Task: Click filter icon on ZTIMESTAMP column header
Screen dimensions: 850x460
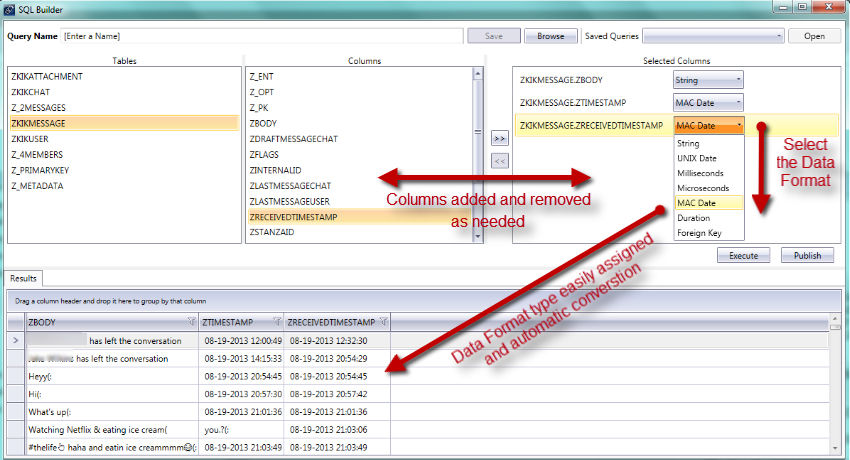Action: click(274, 322)
